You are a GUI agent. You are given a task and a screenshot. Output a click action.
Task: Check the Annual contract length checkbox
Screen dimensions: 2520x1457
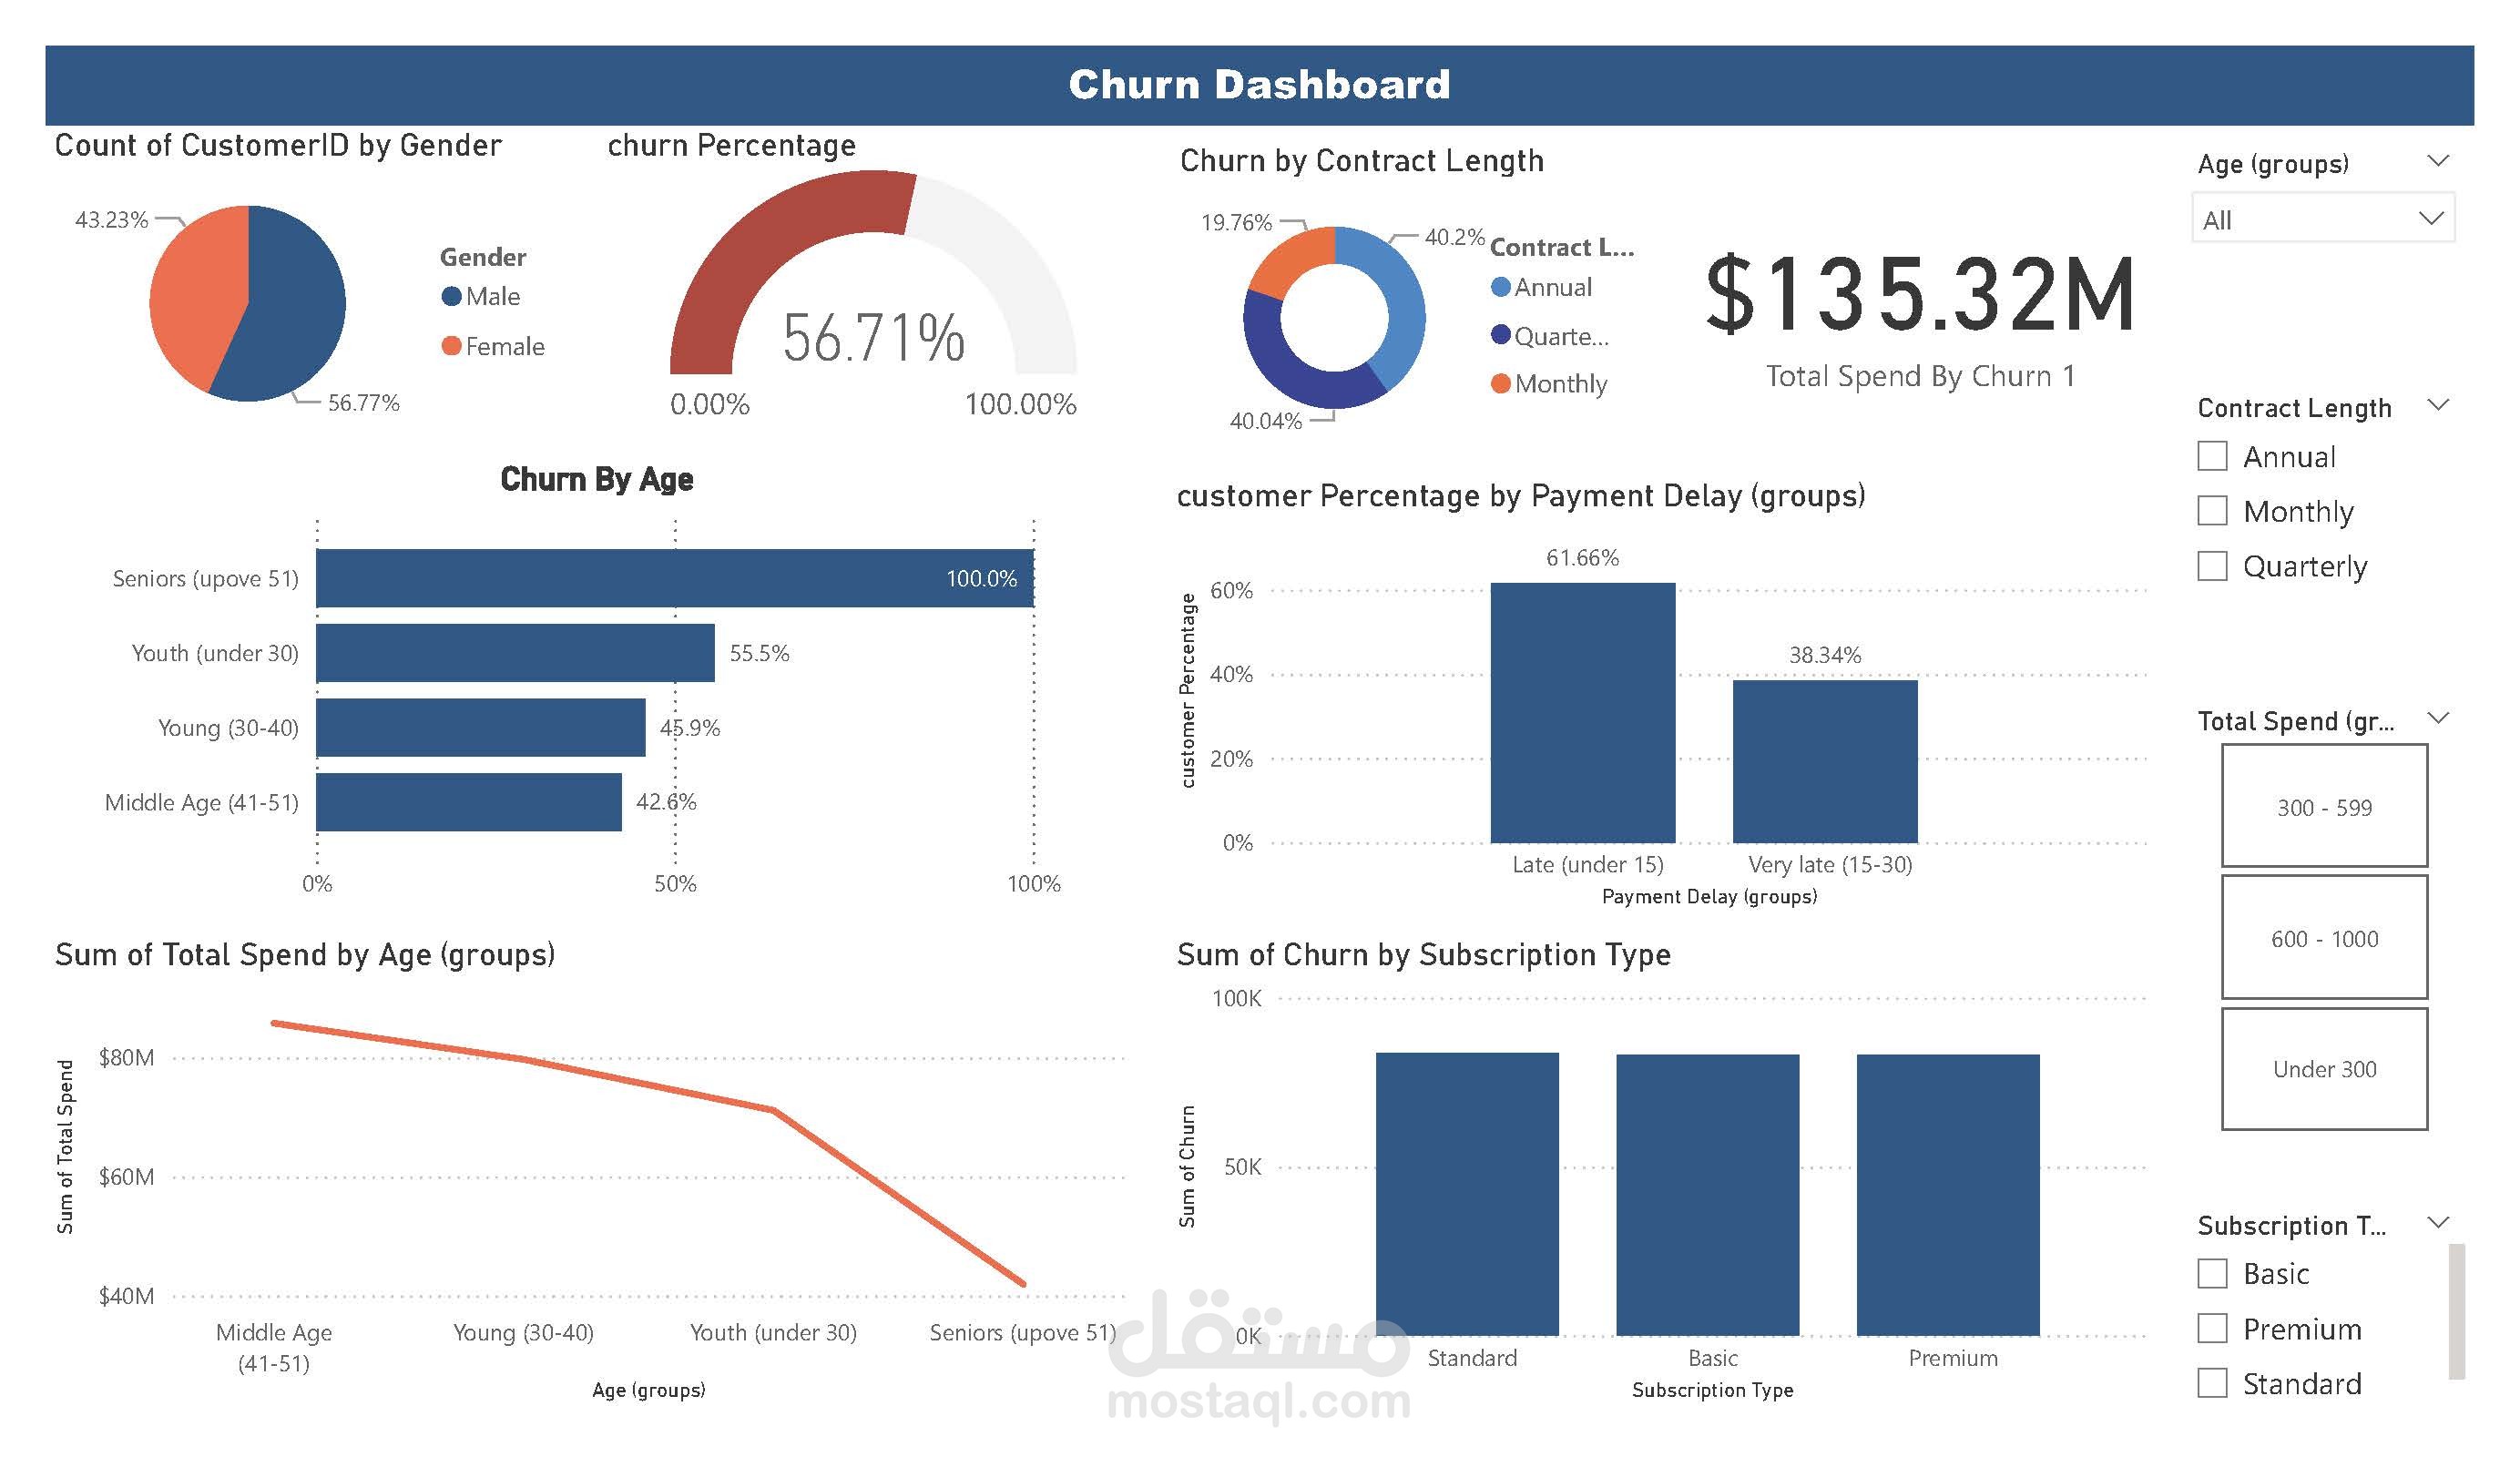click(x=2212, y=456)
